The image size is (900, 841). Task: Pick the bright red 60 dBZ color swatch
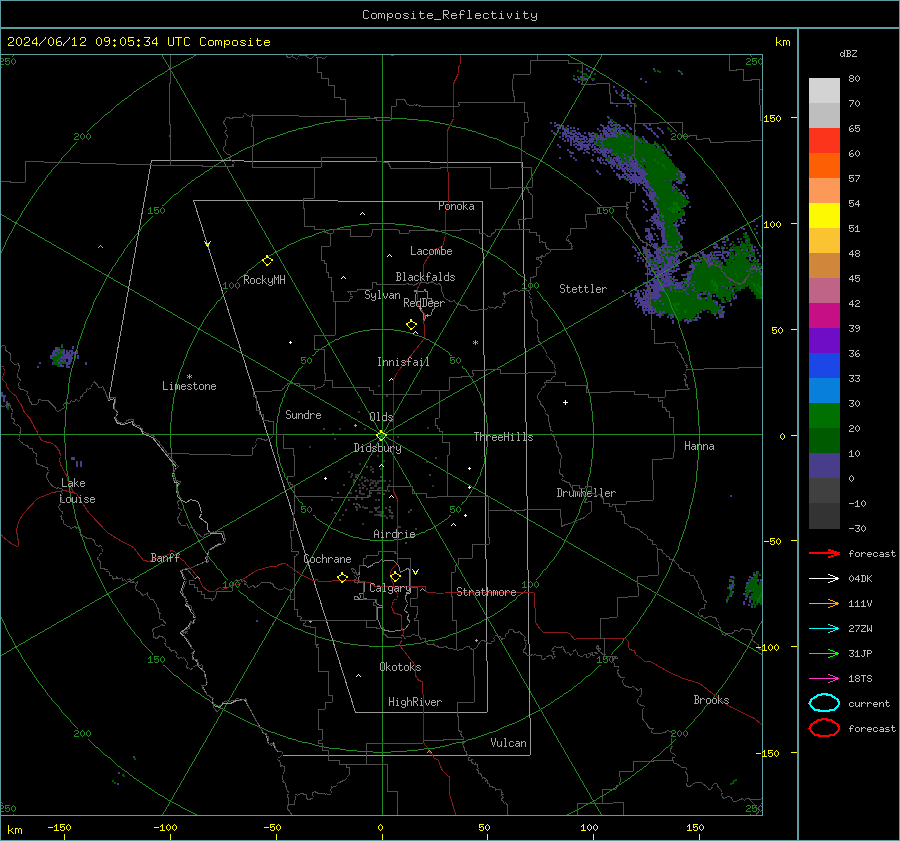coord(824,141)
